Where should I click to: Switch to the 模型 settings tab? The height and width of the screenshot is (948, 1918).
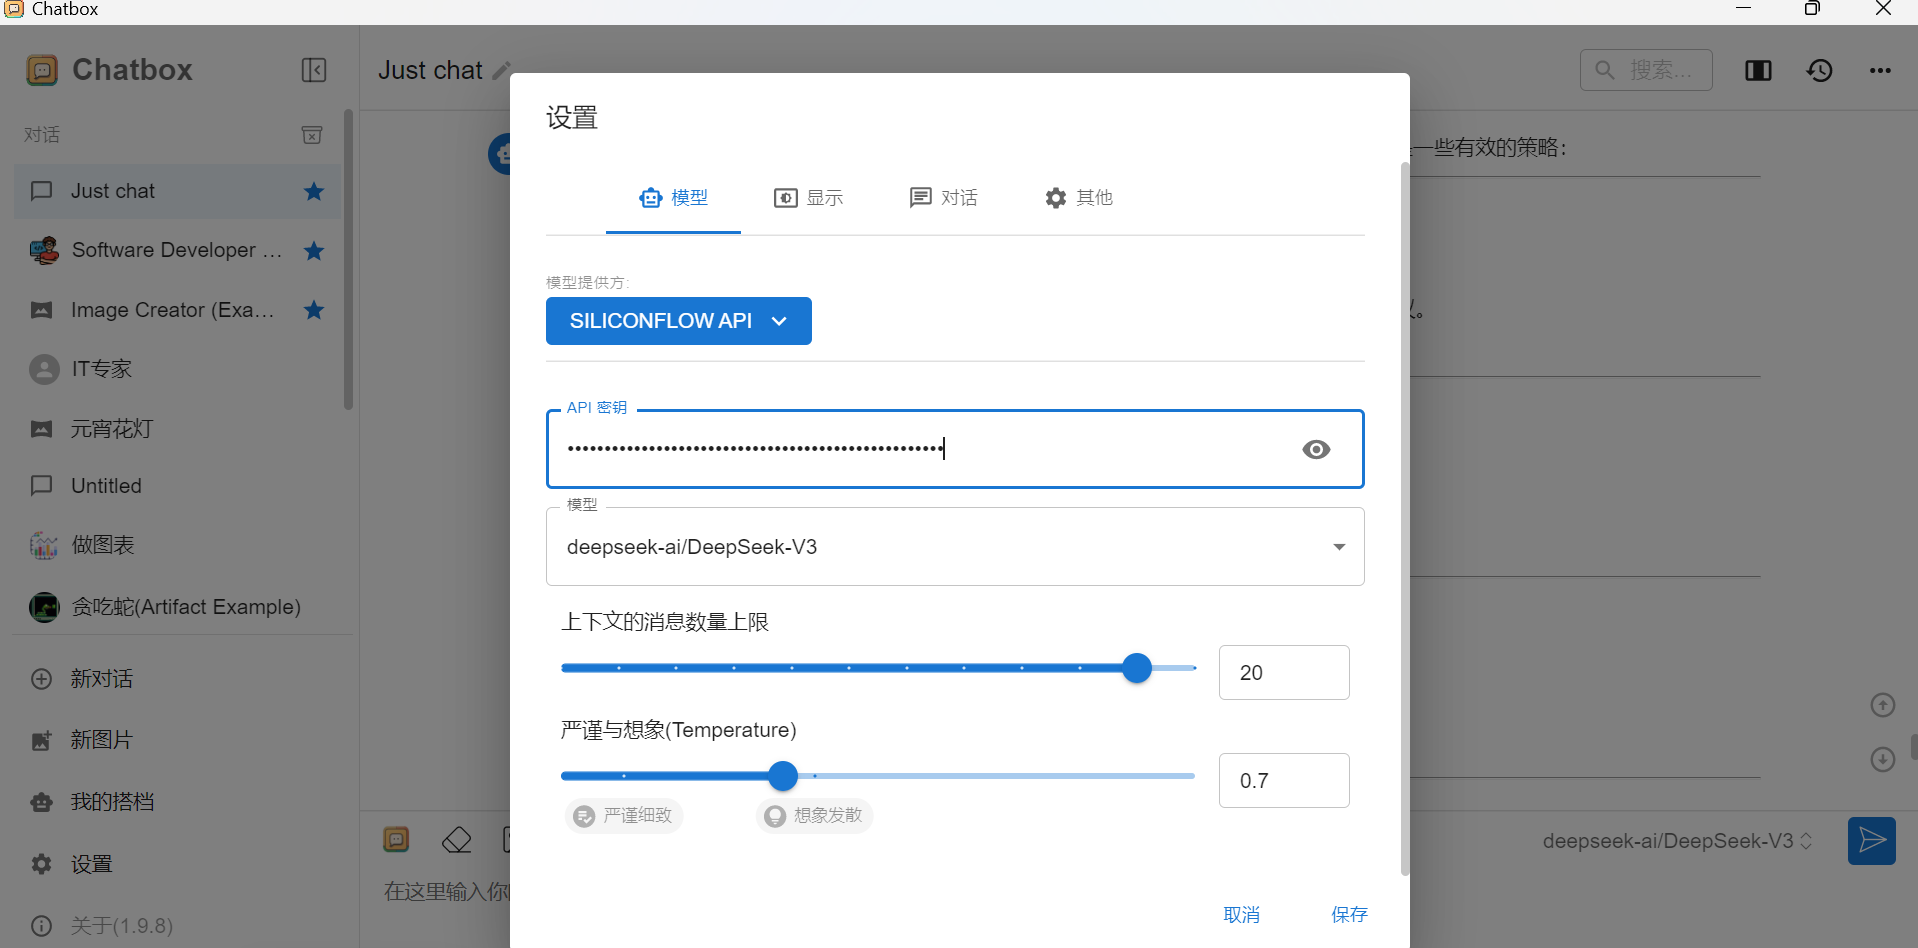pos(673,198)
